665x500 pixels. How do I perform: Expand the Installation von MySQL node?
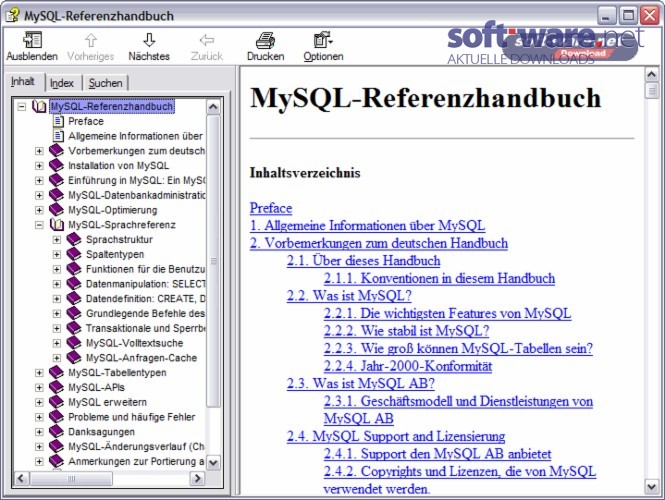tap(39, 166)
